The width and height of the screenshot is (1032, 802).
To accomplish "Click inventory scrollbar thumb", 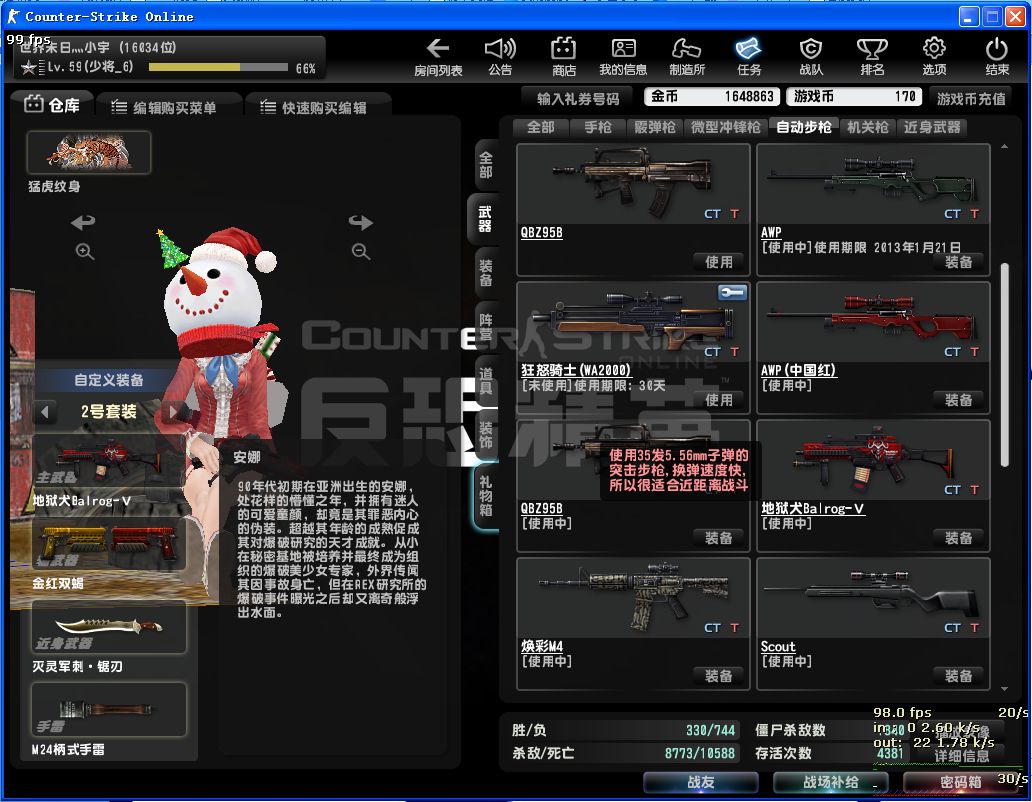I will tap(1004, 365).
